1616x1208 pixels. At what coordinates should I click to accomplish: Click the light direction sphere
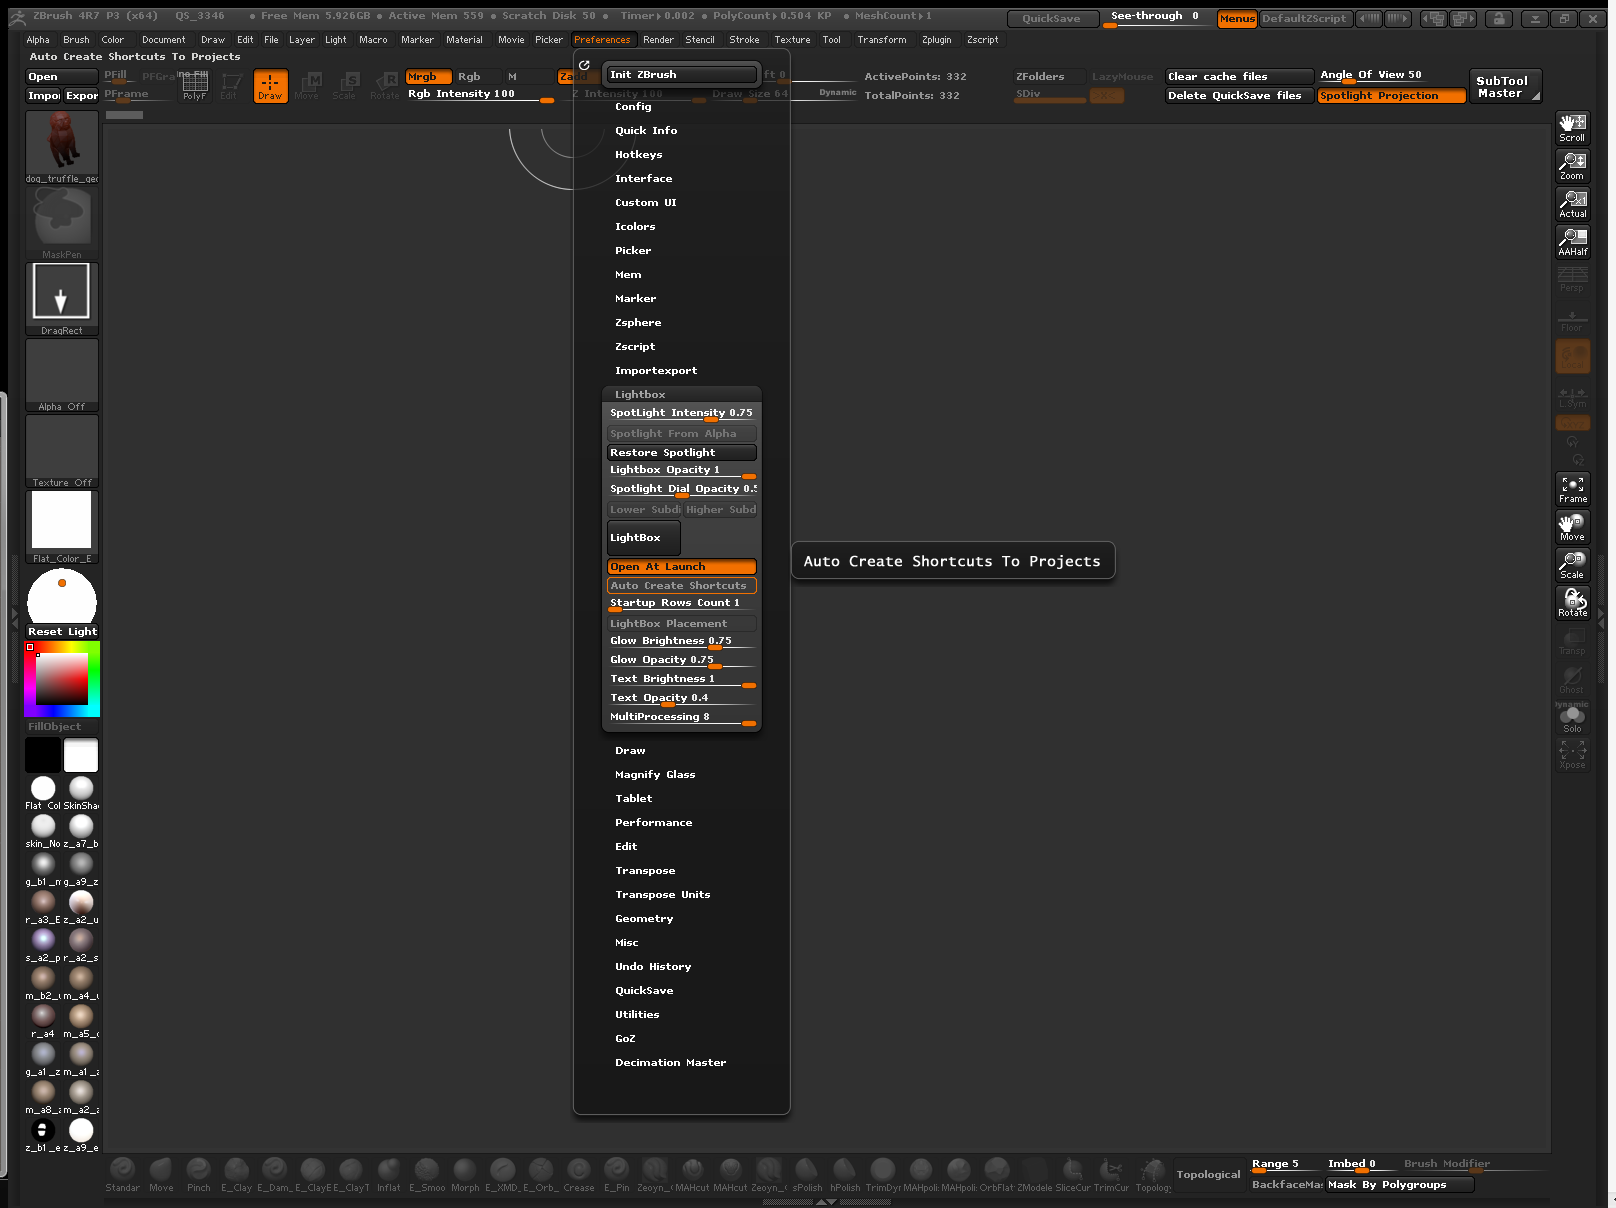tap(62, 596)
